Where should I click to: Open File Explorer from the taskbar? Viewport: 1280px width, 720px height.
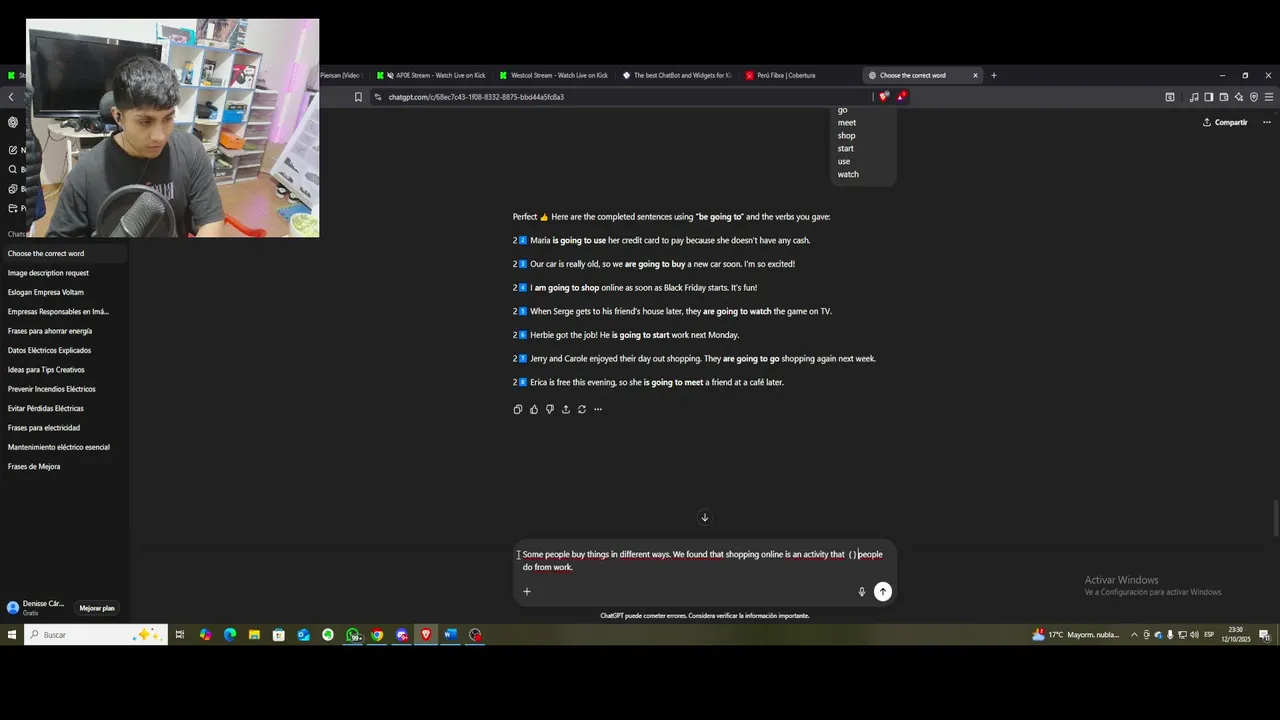254,635
